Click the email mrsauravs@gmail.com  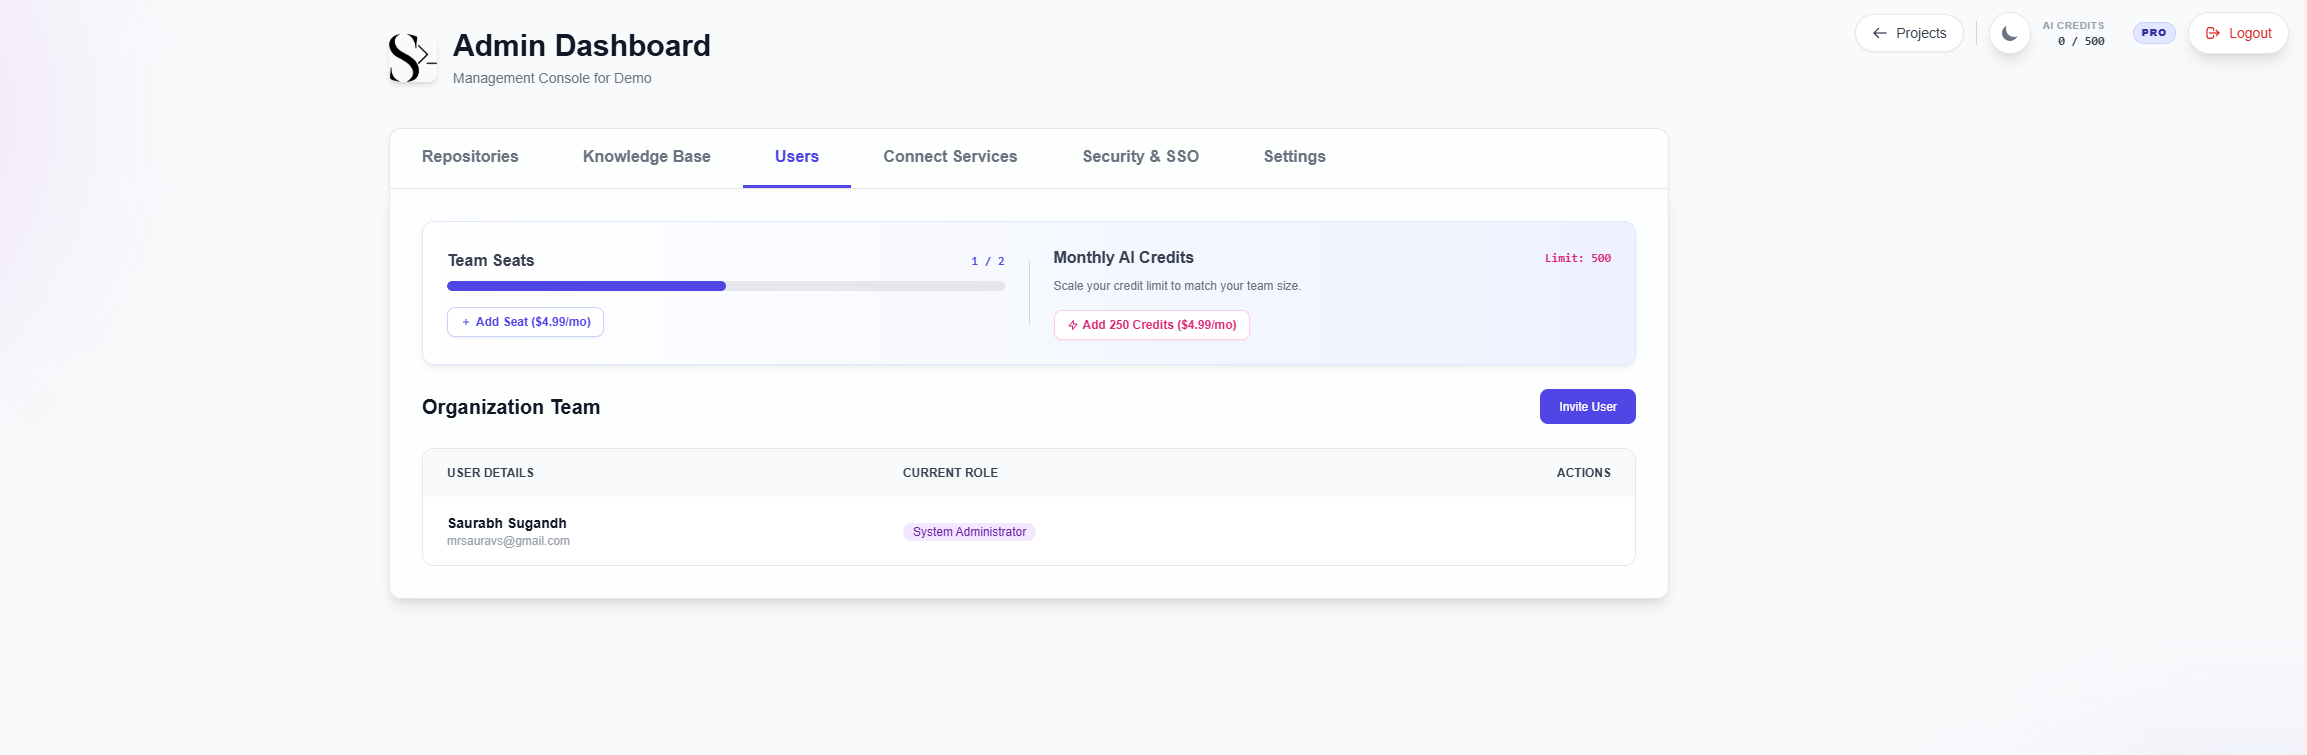(508, 541)
